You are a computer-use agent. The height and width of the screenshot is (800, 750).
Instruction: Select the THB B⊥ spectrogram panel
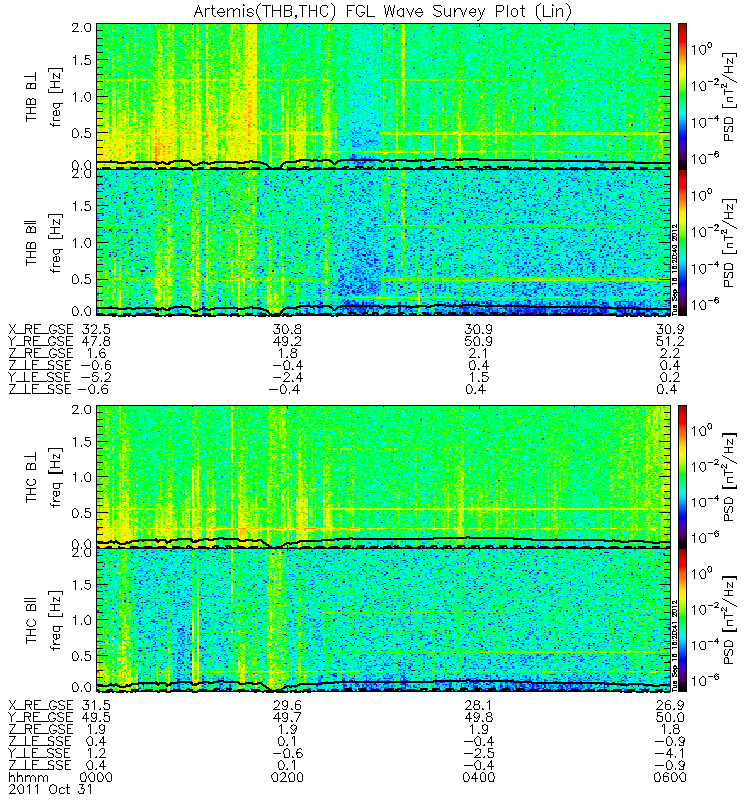pos(383,96)
